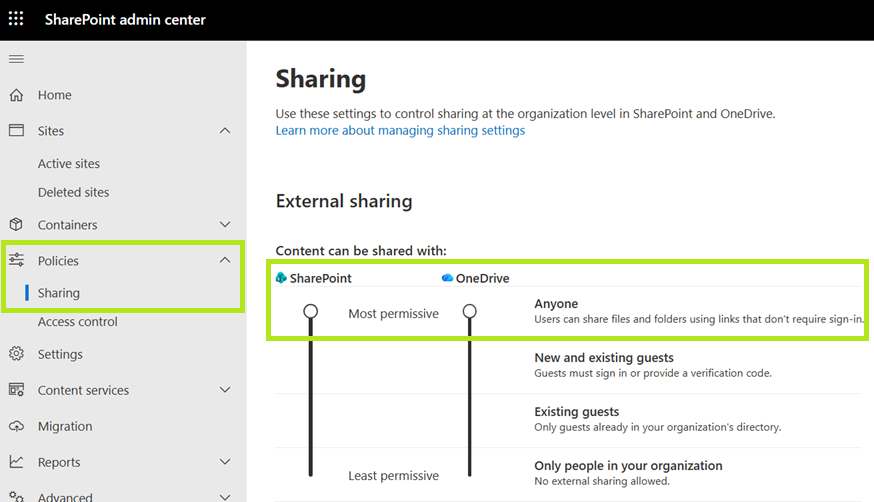
Task: Click the Policies sliders icon
Action: [16, 260]
